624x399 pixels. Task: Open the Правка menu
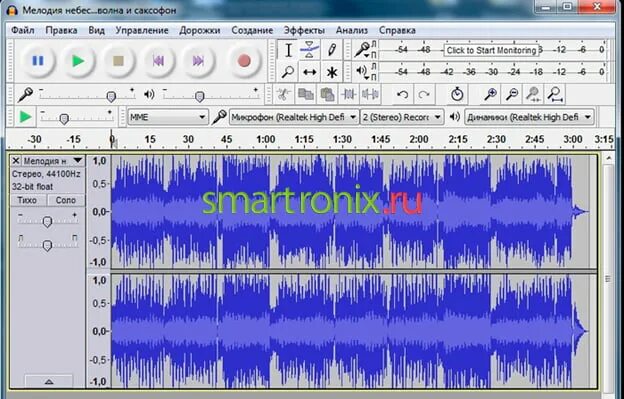(61, 30)
